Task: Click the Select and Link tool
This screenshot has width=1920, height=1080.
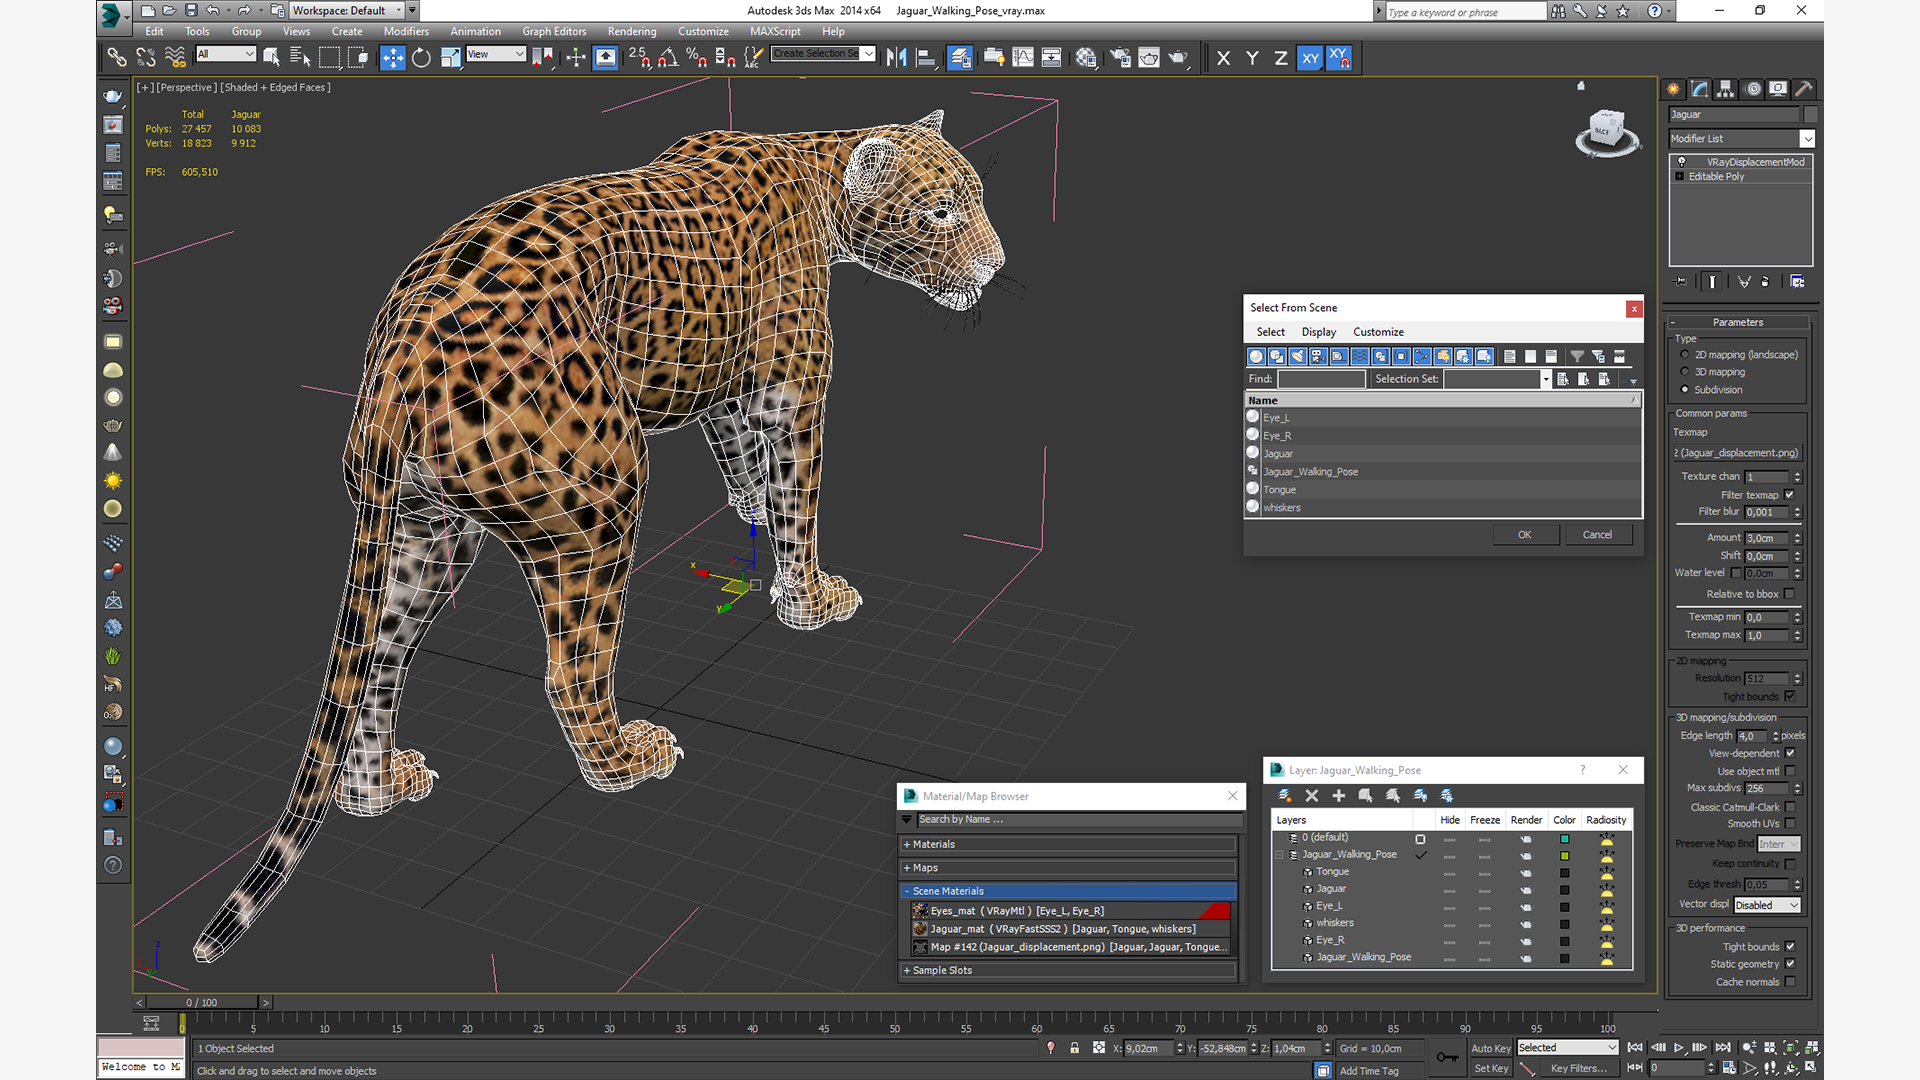Action: click(x=117, y=58)
